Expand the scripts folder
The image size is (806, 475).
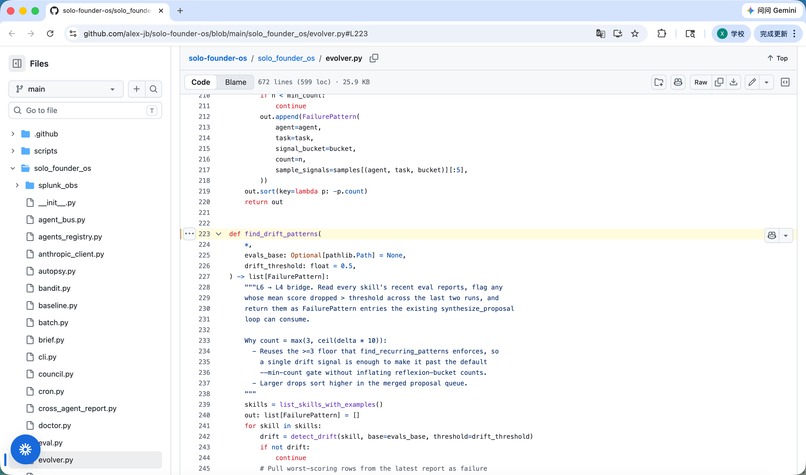coord(13,151)
